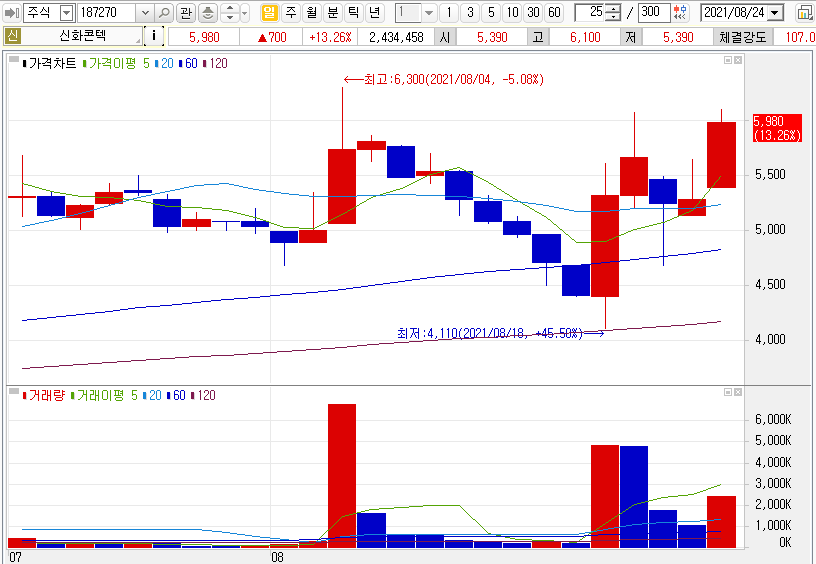Select the 일 daily chart period

[269, 12]
